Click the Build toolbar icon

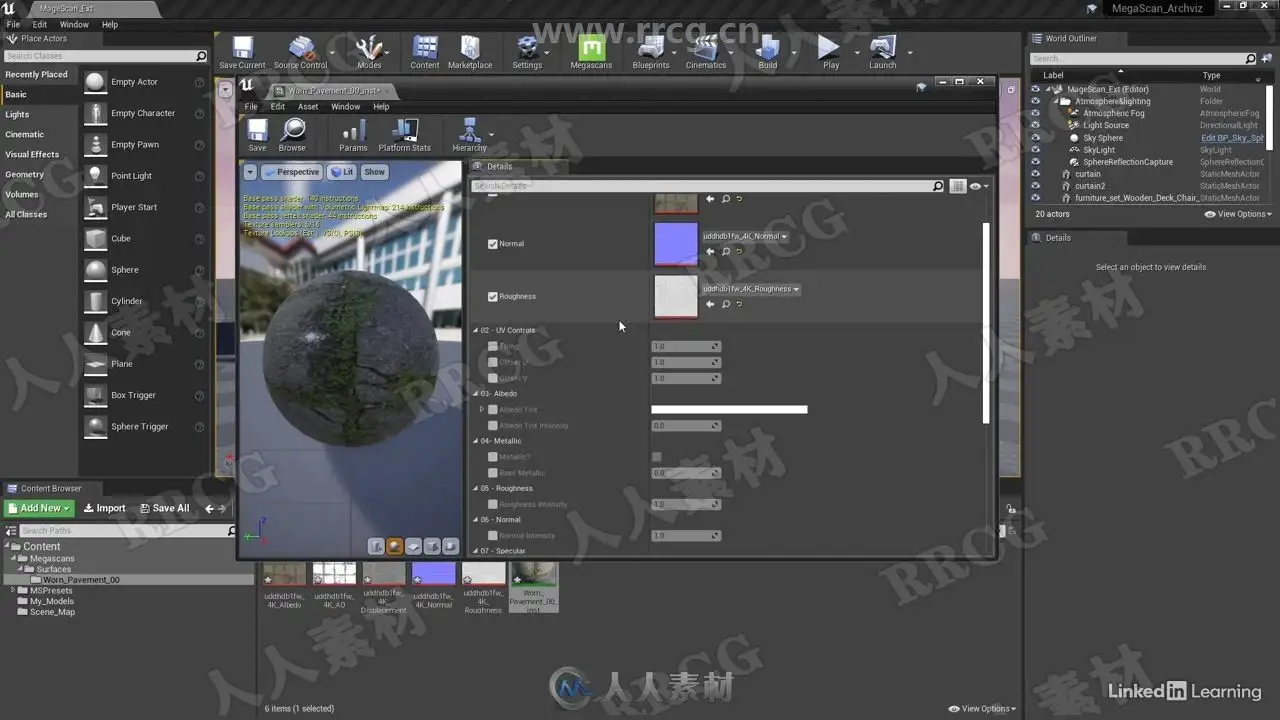pos(767,53)
